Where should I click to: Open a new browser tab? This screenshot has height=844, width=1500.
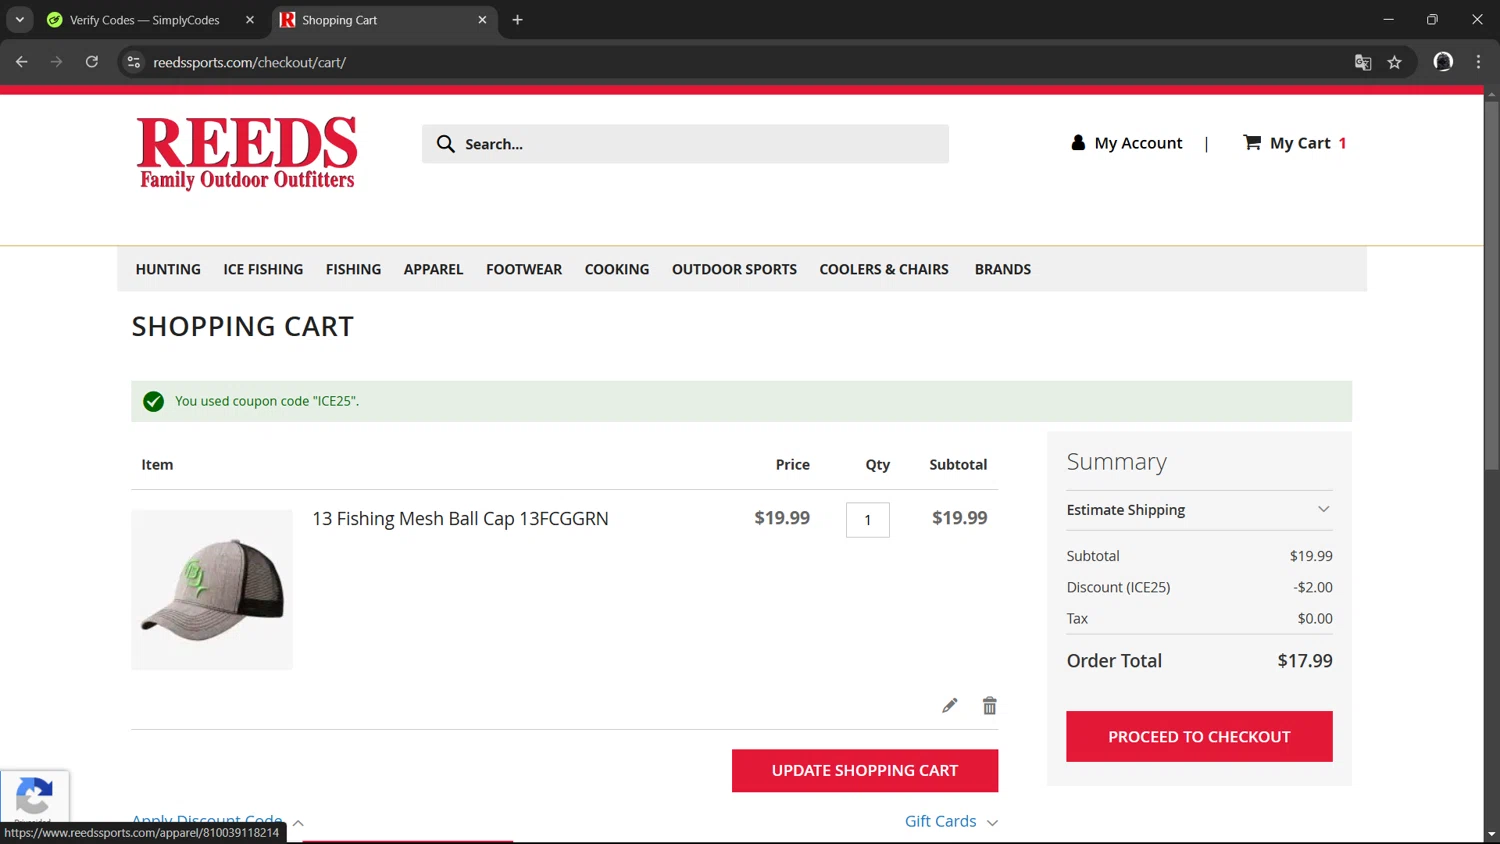point(517,20)
